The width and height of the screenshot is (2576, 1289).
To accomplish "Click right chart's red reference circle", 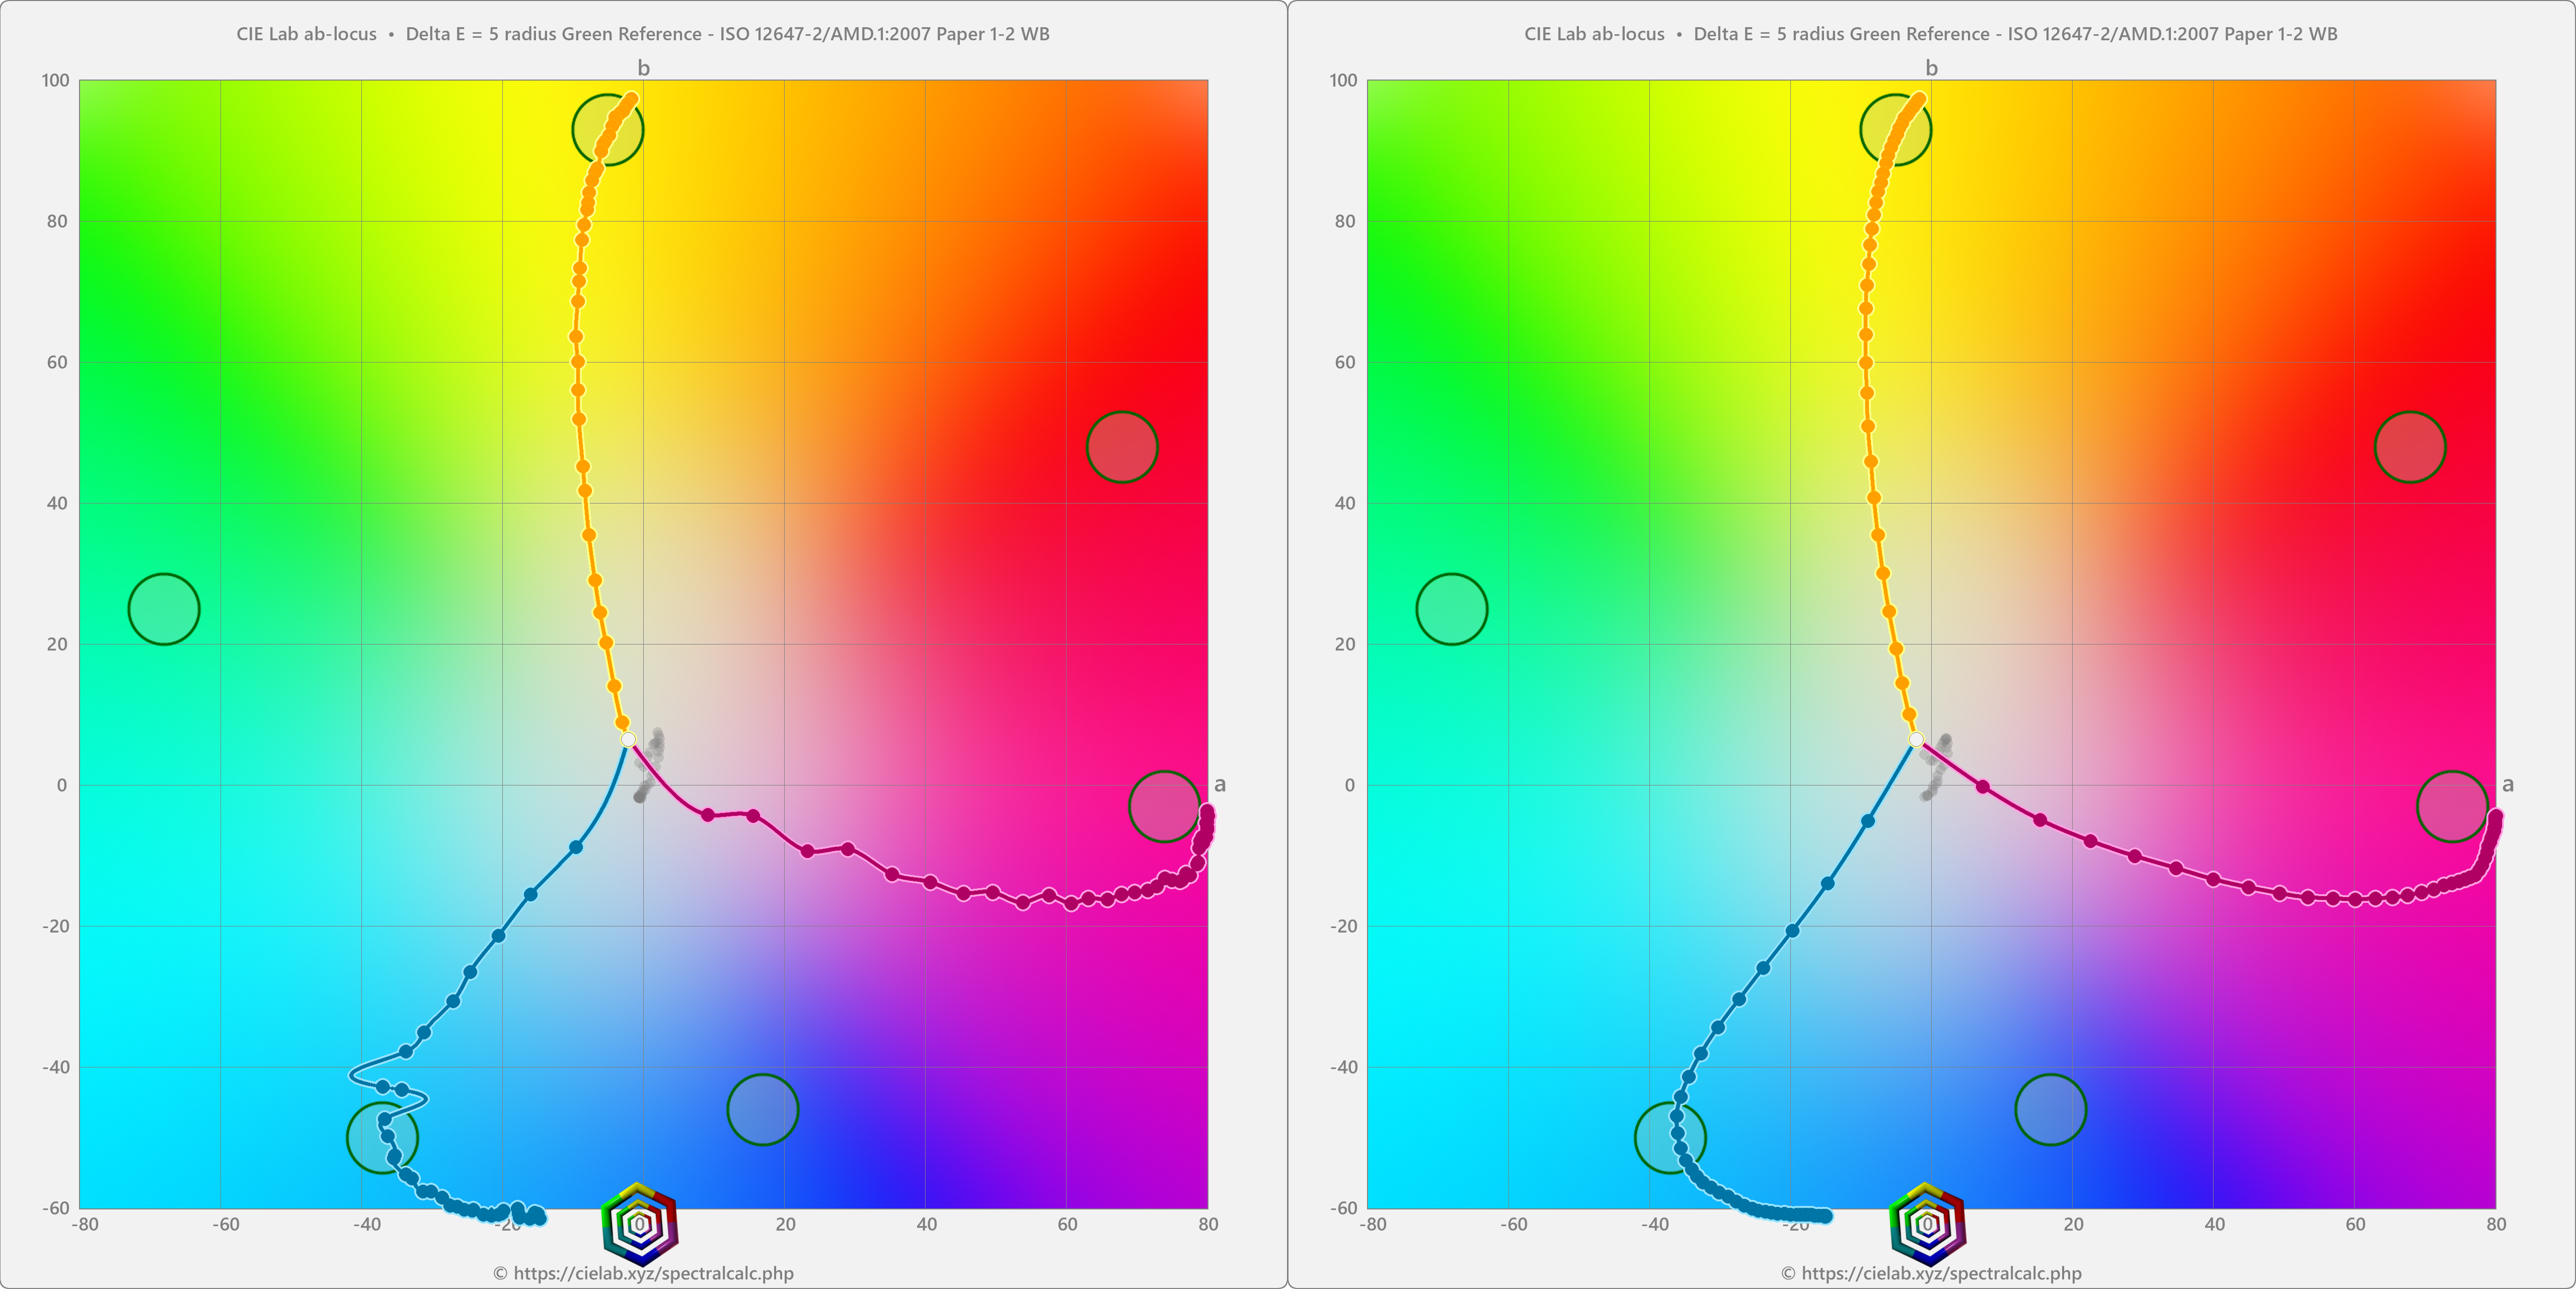I will point(2410,447).
